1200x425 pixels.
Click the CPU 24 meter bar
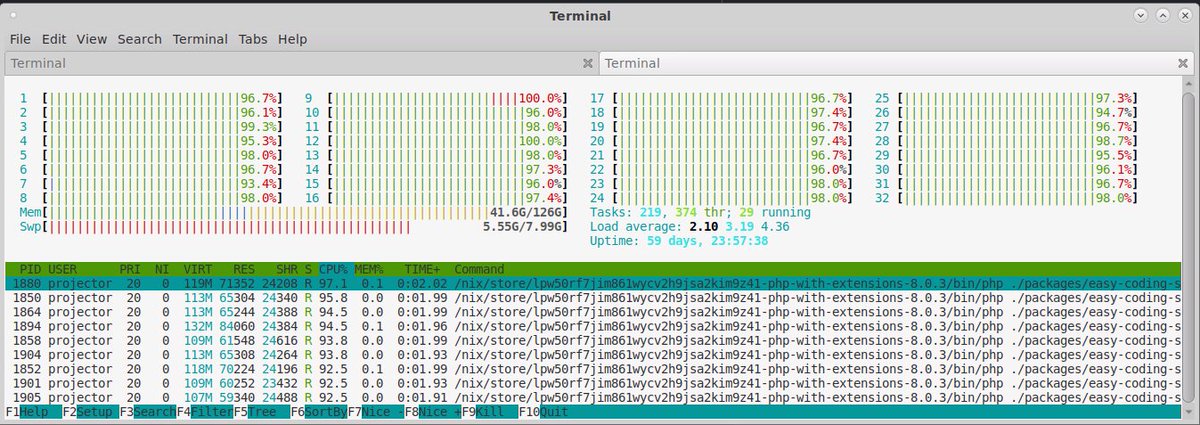click(723, 198)
